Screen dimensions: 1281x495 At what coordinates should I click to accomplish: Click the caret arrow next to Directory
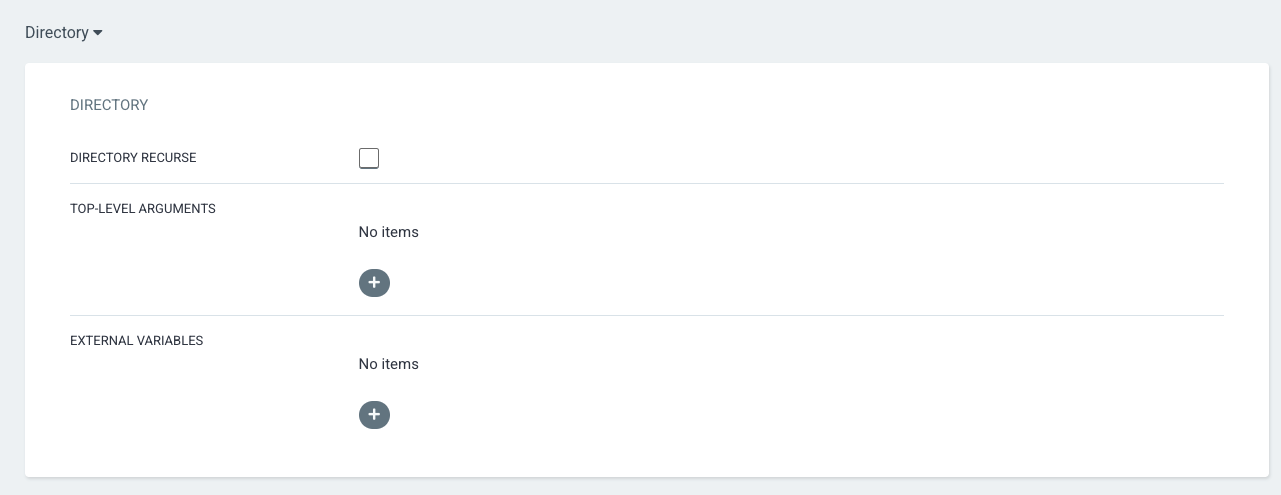click(98, 33)
